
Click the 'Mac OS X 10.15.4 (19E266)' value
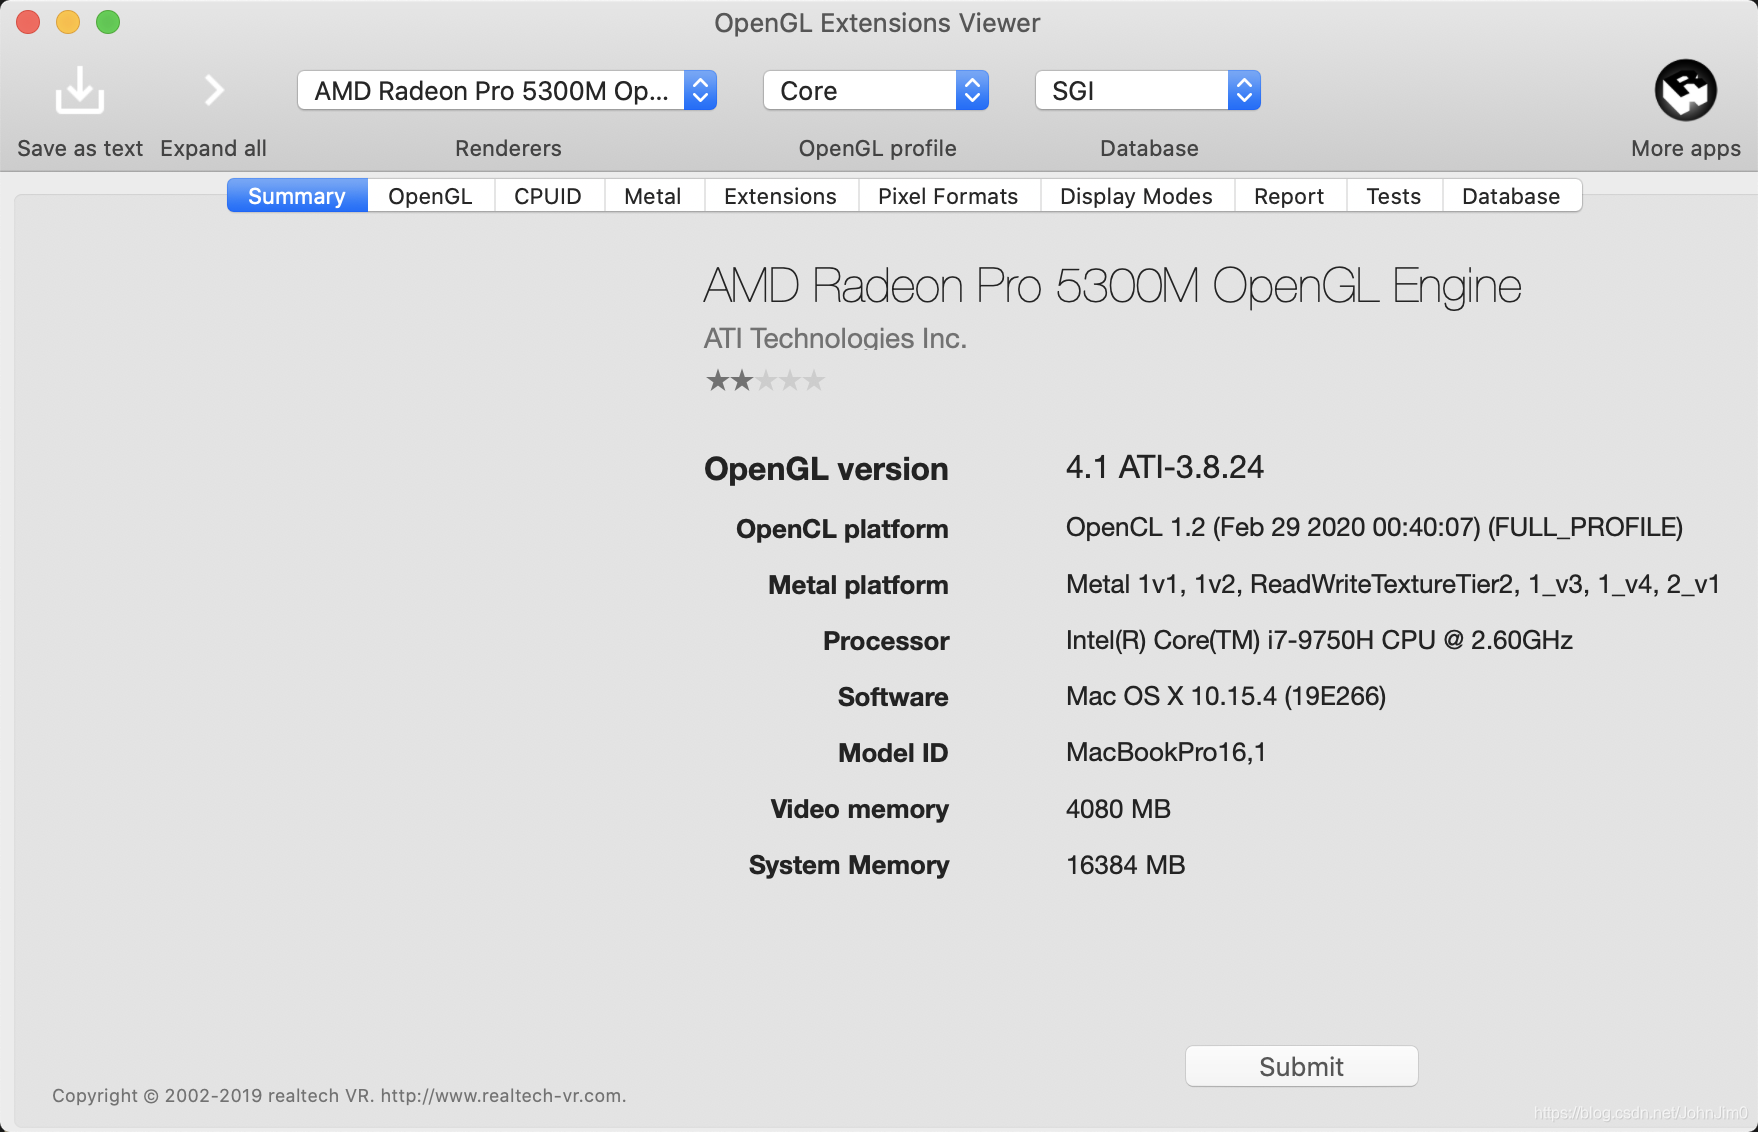click(x=1226, y=696)
